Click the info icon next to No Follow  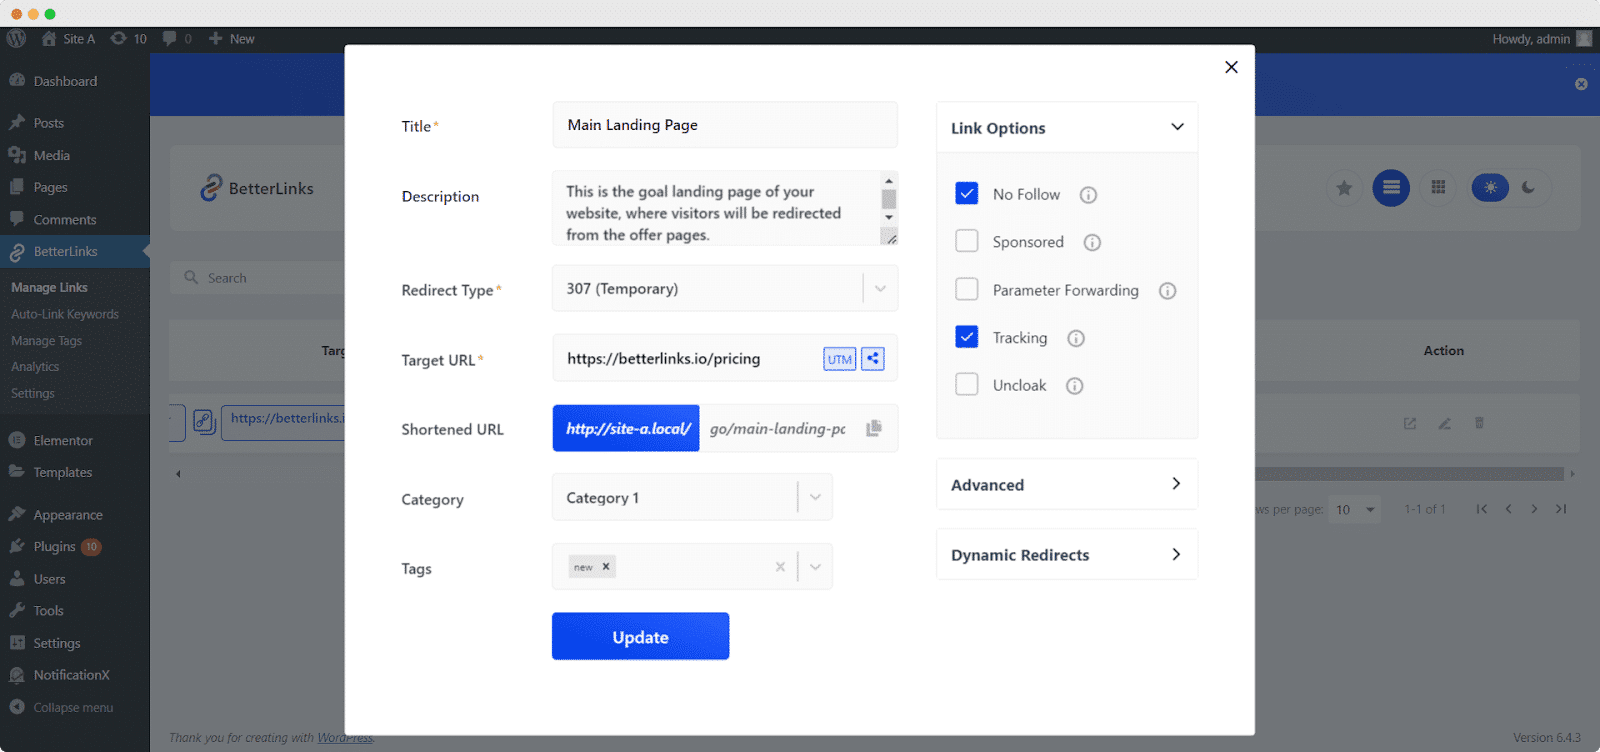1088,195
